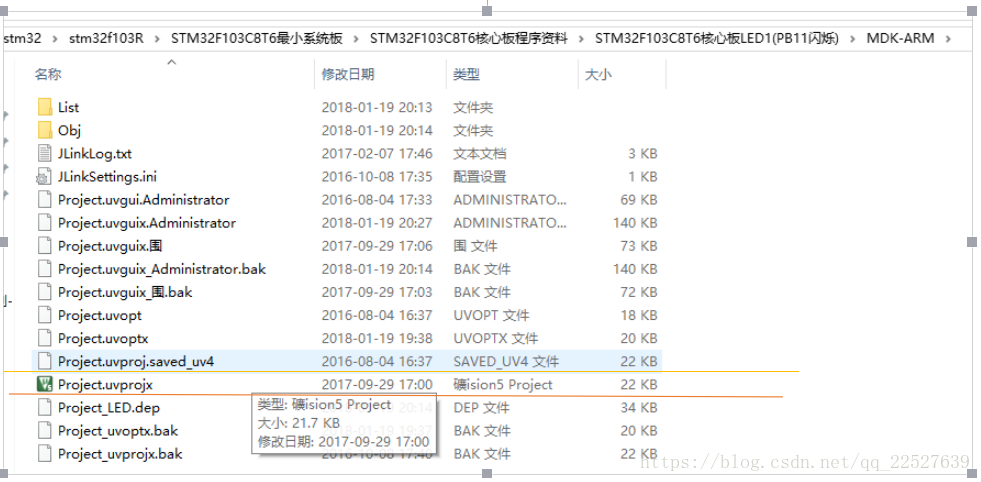
Task: Open the Obj folder icon
Action: coord(44,130)
